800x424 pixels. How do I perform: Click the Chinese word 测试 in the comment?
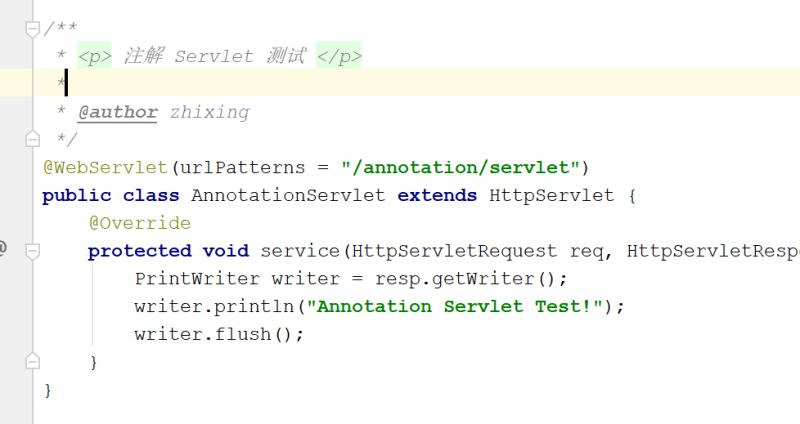tap(286, 56)
